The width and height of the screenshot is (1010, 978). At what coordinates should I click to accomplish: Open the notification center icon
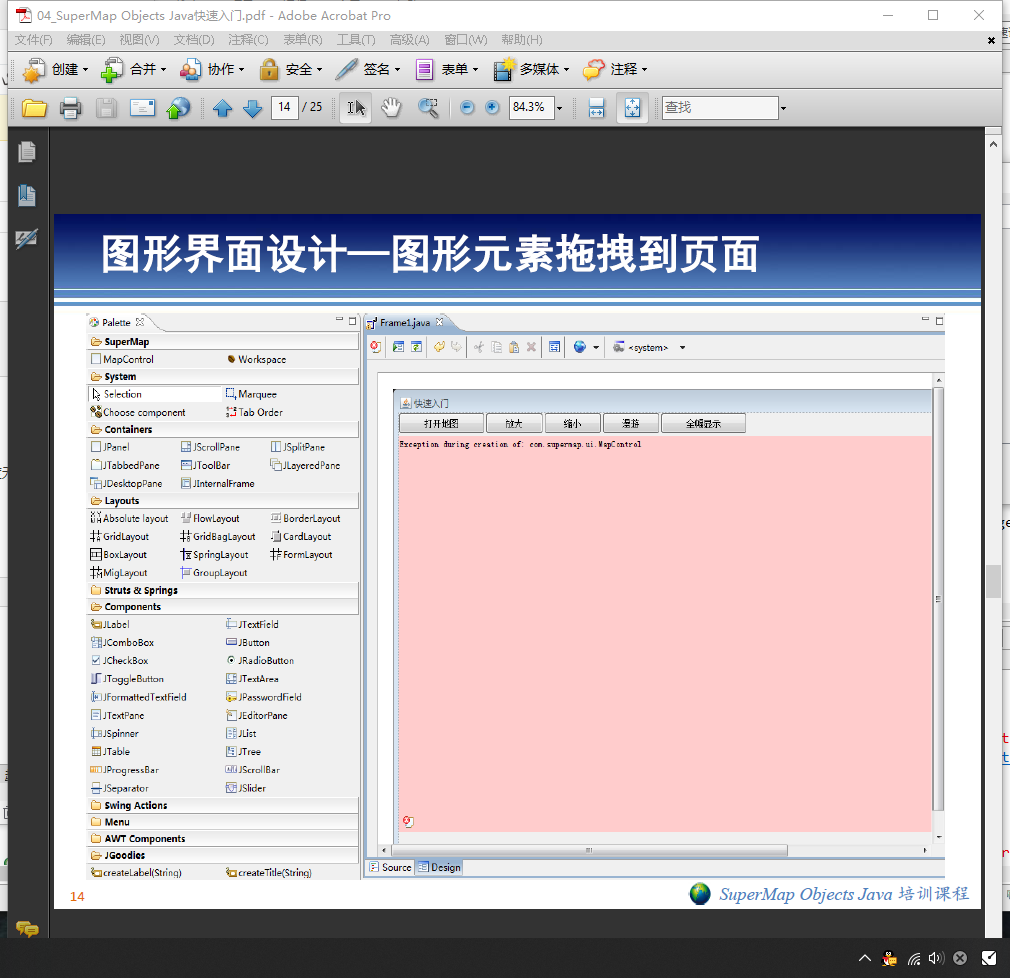tap(989, 958)
